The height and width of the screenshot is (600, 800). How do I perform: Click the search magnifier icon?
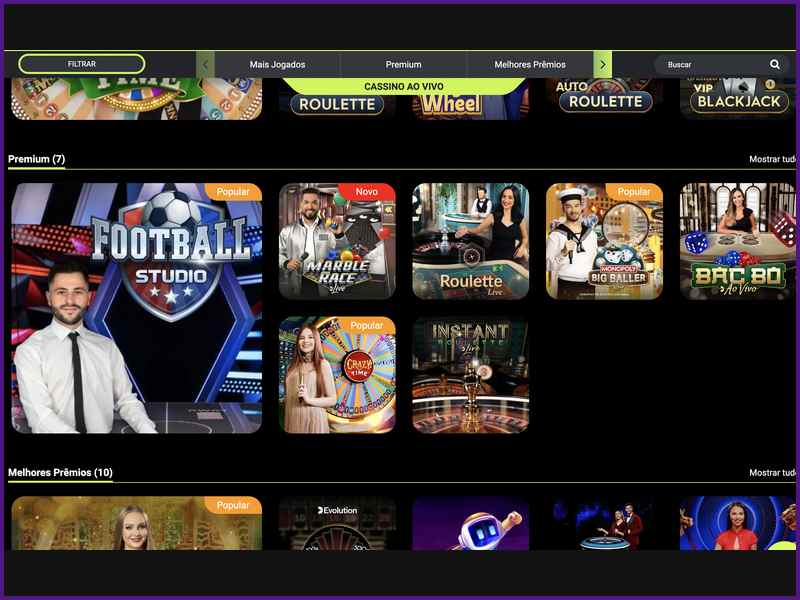click(x=774, y=64)
